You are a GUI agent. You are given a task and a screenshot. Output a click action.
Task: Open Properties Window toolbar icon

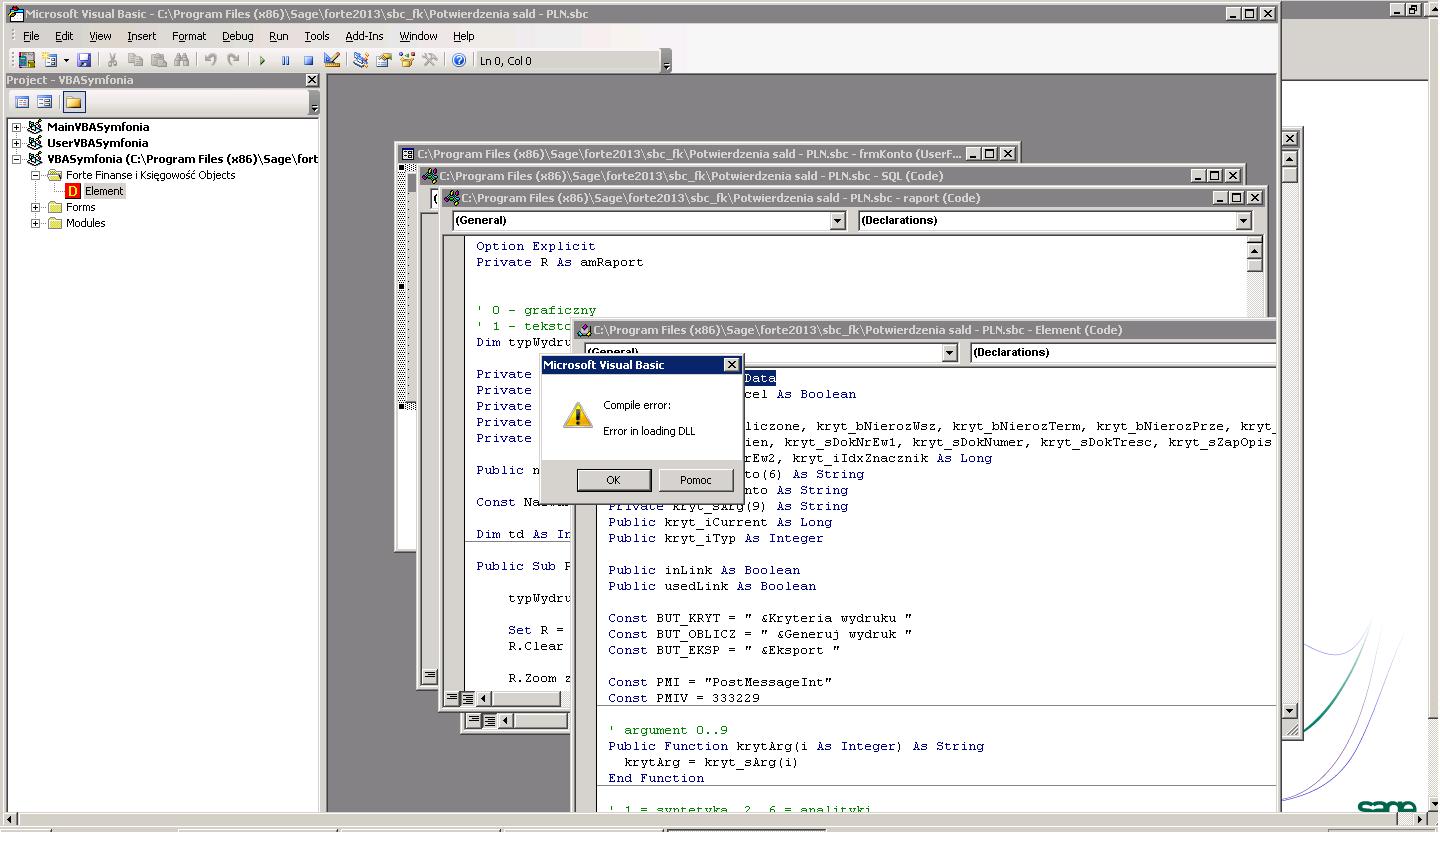pos(383,60)
